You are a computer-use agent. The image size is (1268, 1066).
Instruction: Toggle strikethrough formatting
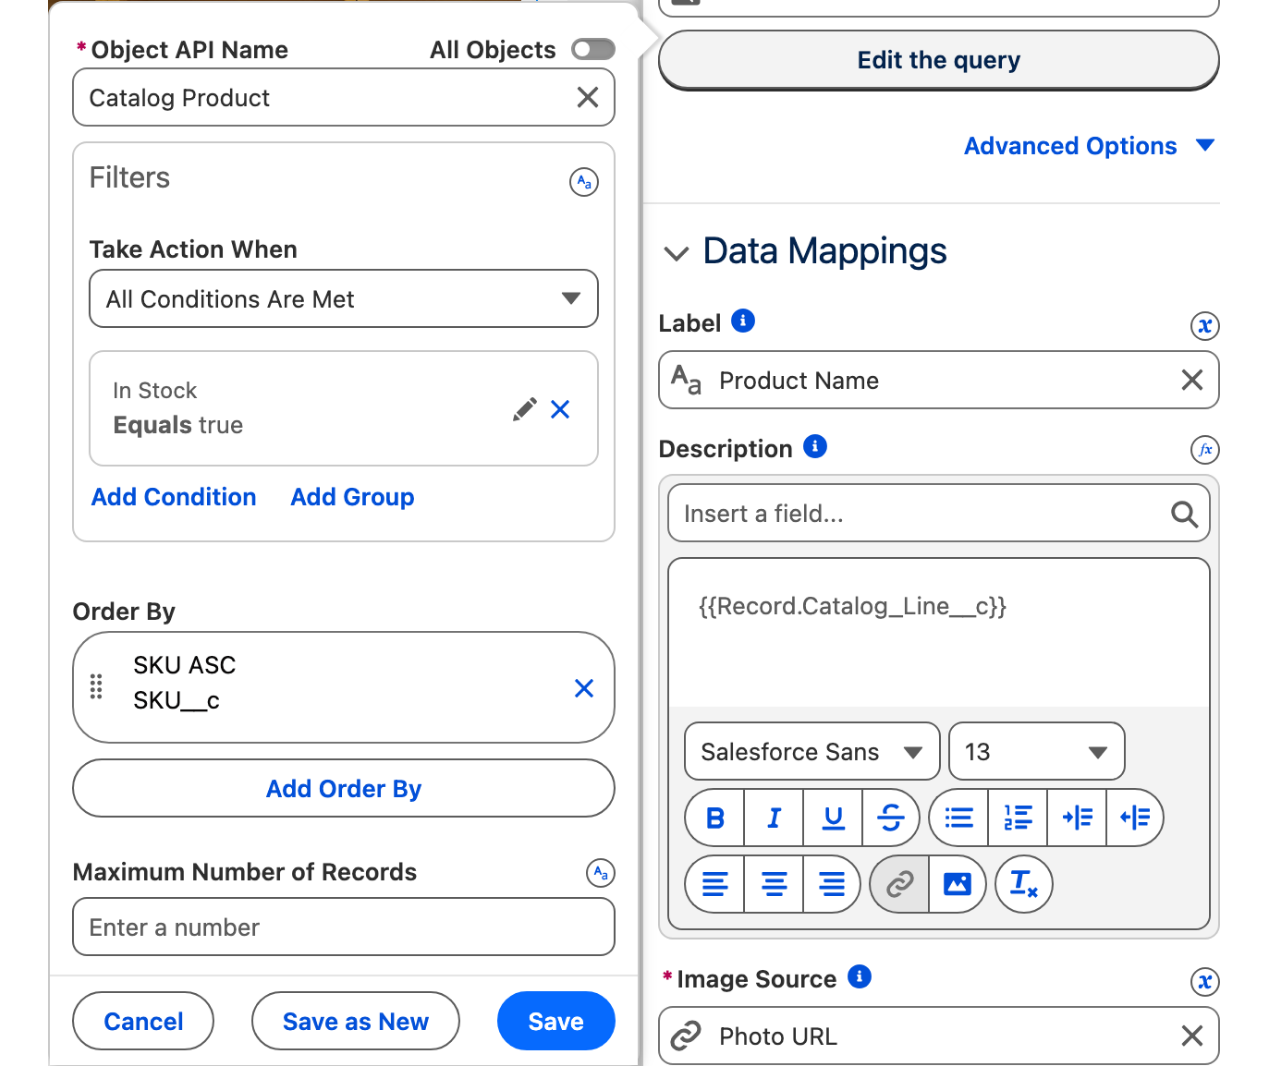(890, 818)
